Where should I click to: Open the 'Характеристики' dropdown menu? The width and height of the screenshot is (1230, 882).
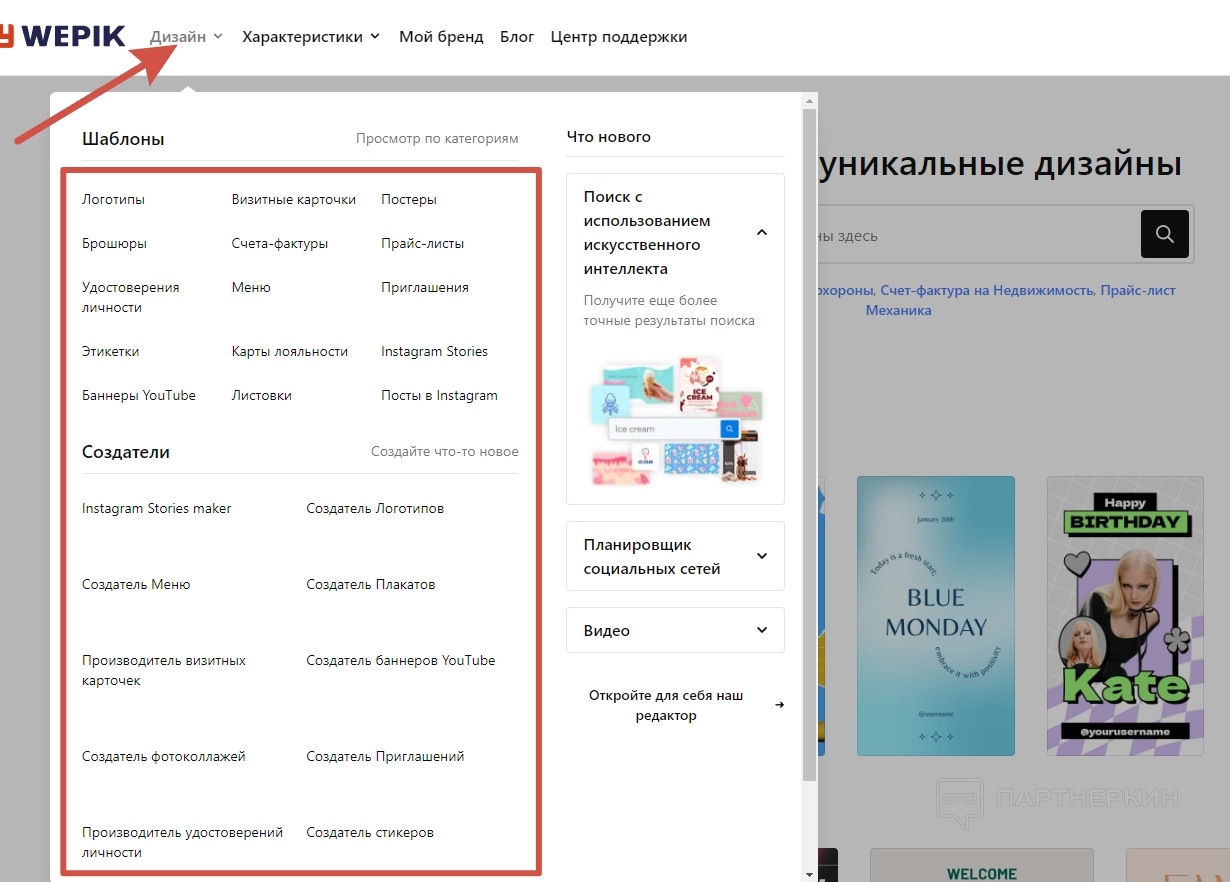(310, 37)
